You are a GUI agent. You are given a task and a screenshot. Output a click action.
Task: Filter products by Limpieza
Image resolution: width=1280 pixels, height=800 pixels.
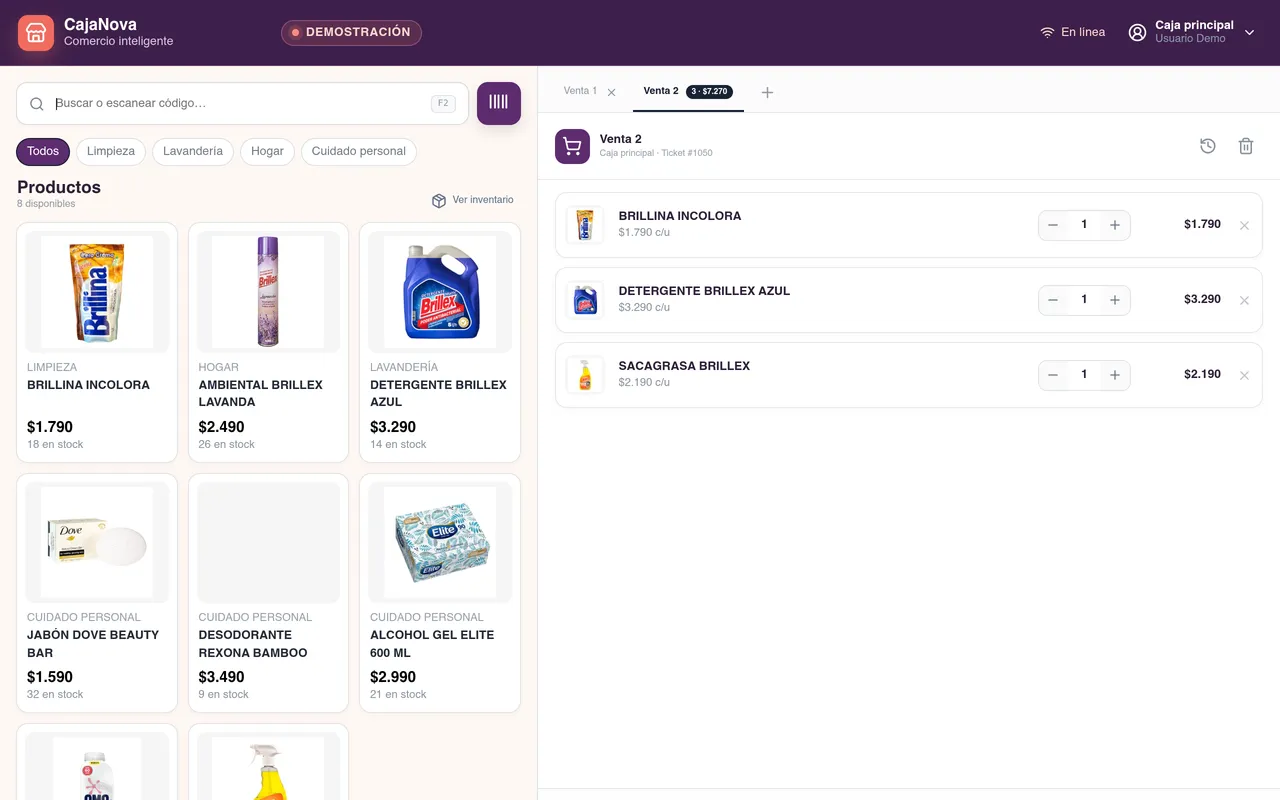[111, 152]
